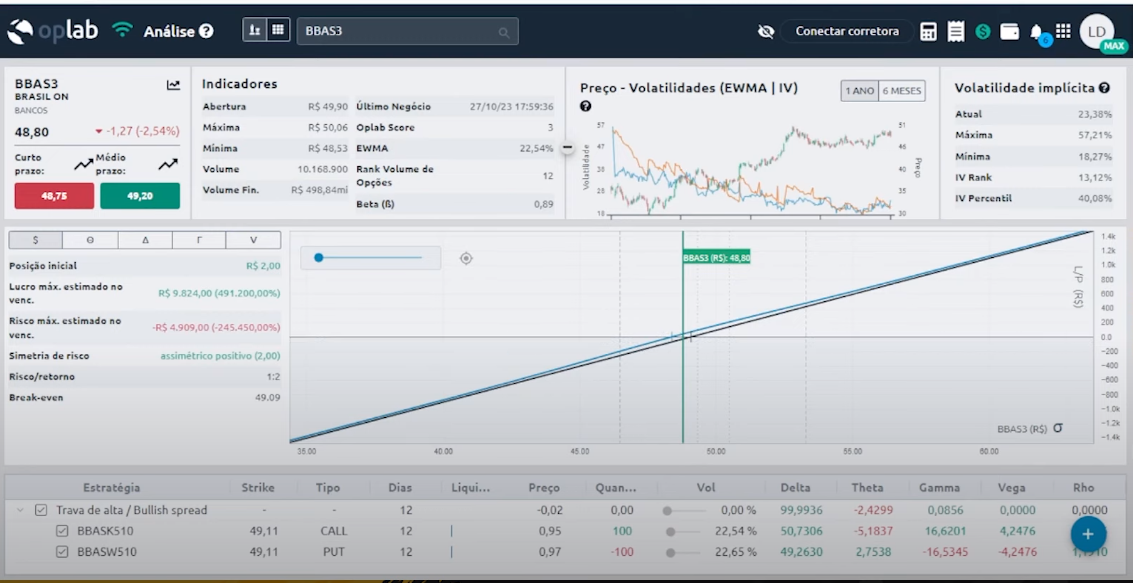
Task: Open the apps grid menu icon
Action: pyautogui.click(x=1063, y=31)
